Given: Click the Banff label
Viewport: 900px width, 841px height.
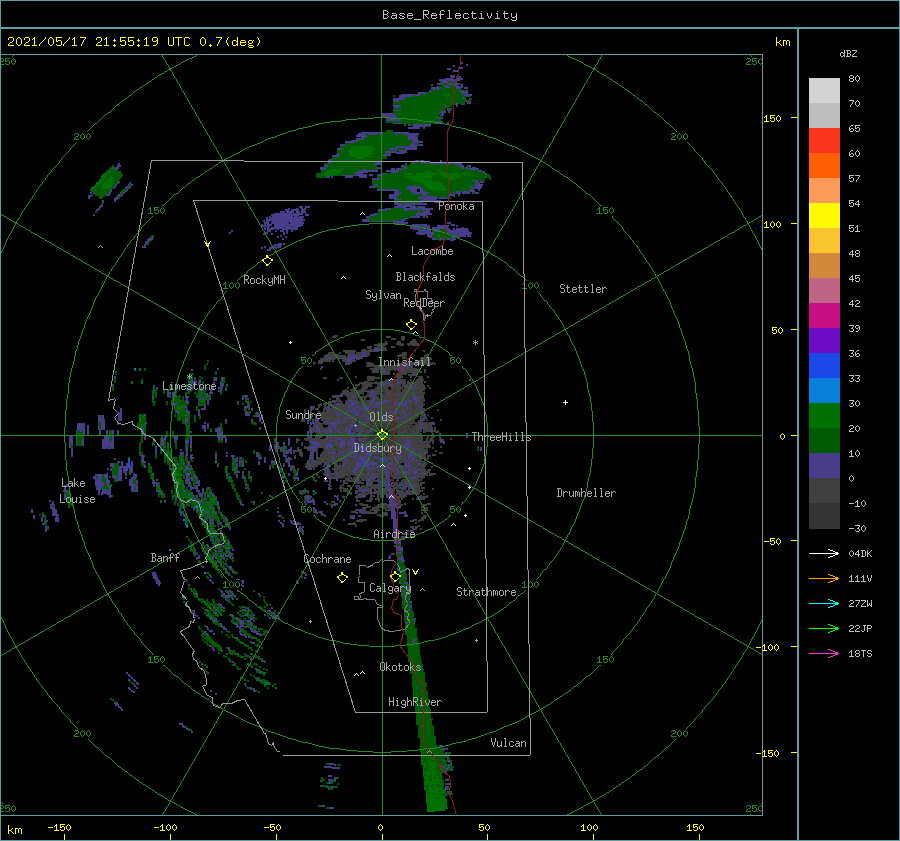Looking at the screenshot, I should 165,557.
